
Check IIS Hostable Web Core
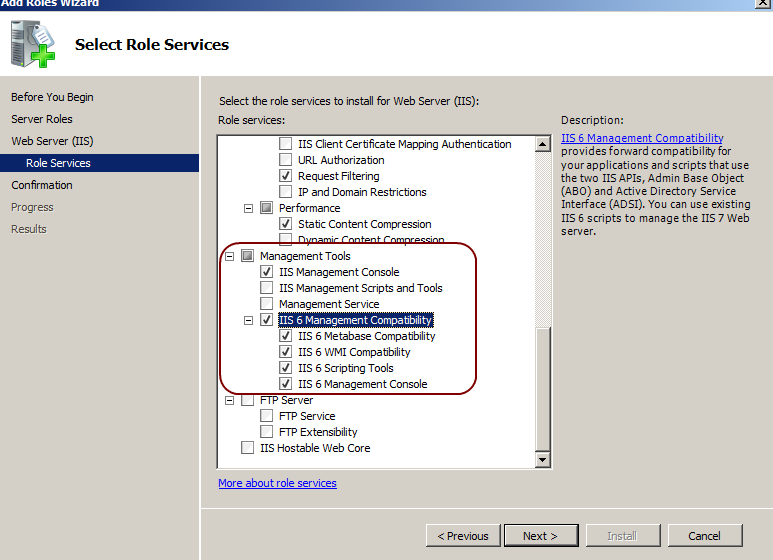[247, 448]
